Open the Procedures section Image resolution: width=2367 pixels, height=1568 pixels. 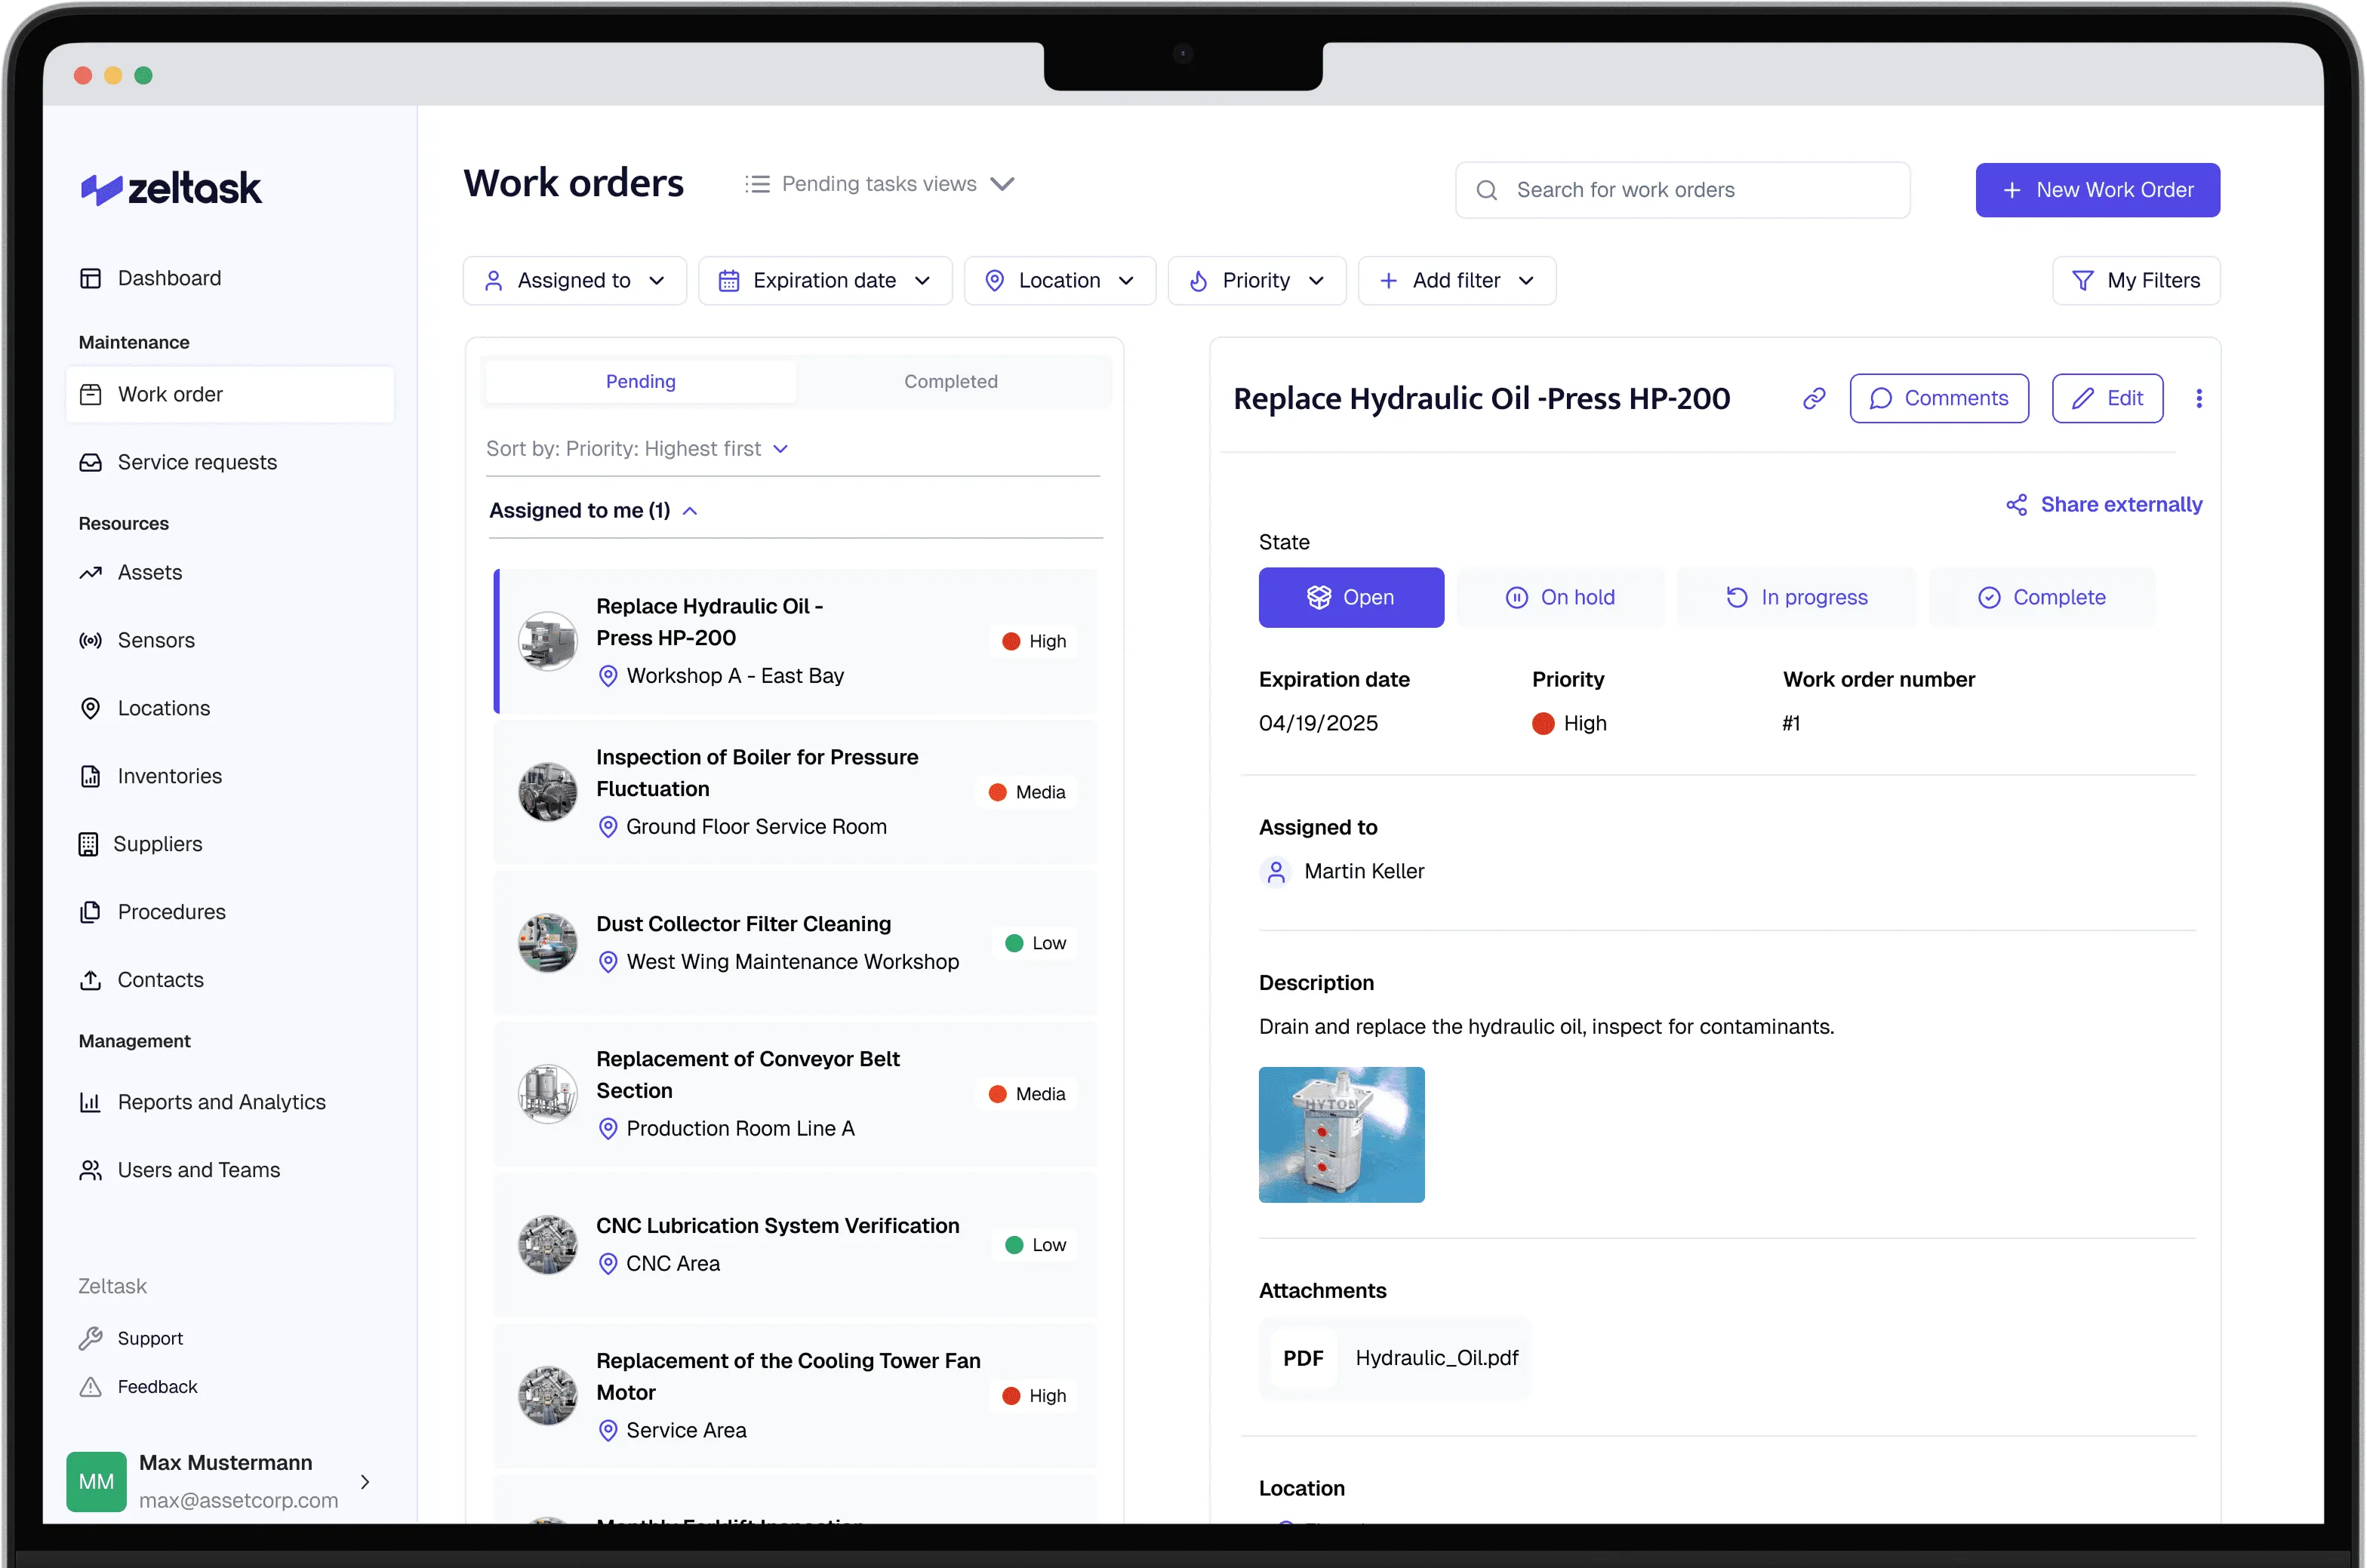pyautogui.click(x=171, y=911)
